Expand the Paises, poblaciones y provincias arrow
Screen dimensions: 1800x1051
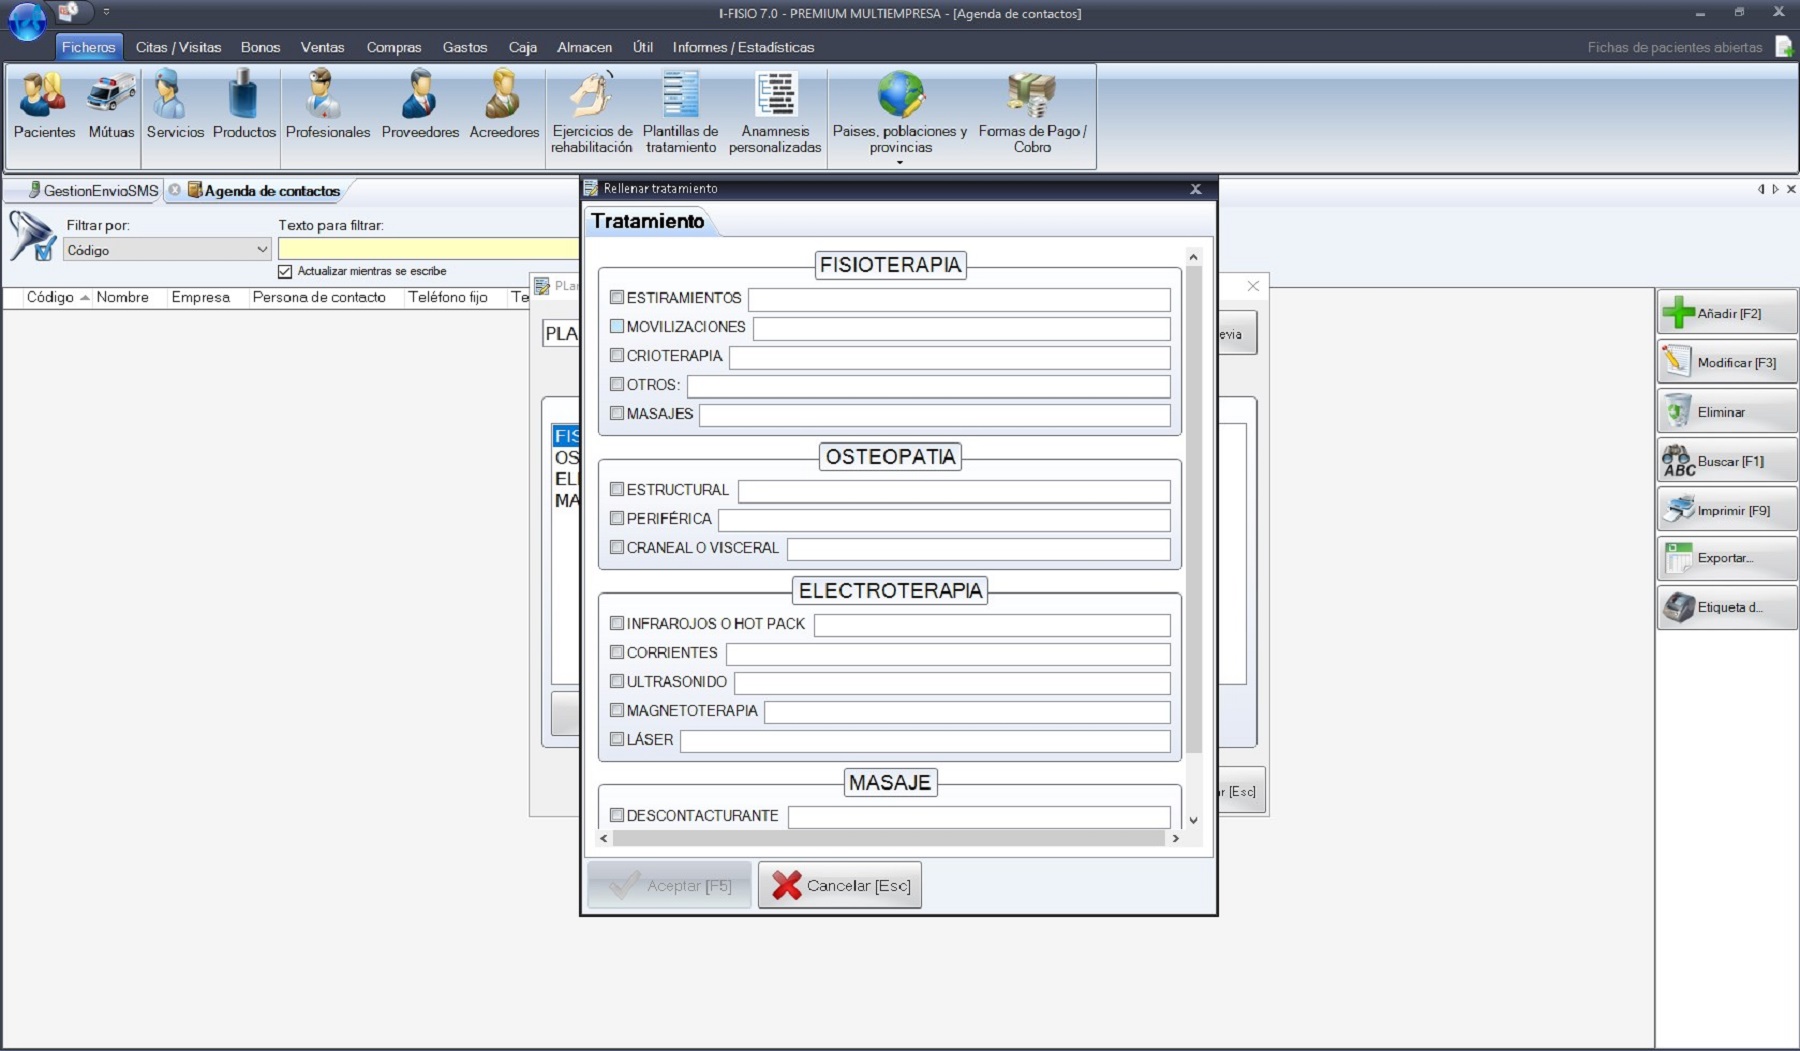tap(900, 162)
